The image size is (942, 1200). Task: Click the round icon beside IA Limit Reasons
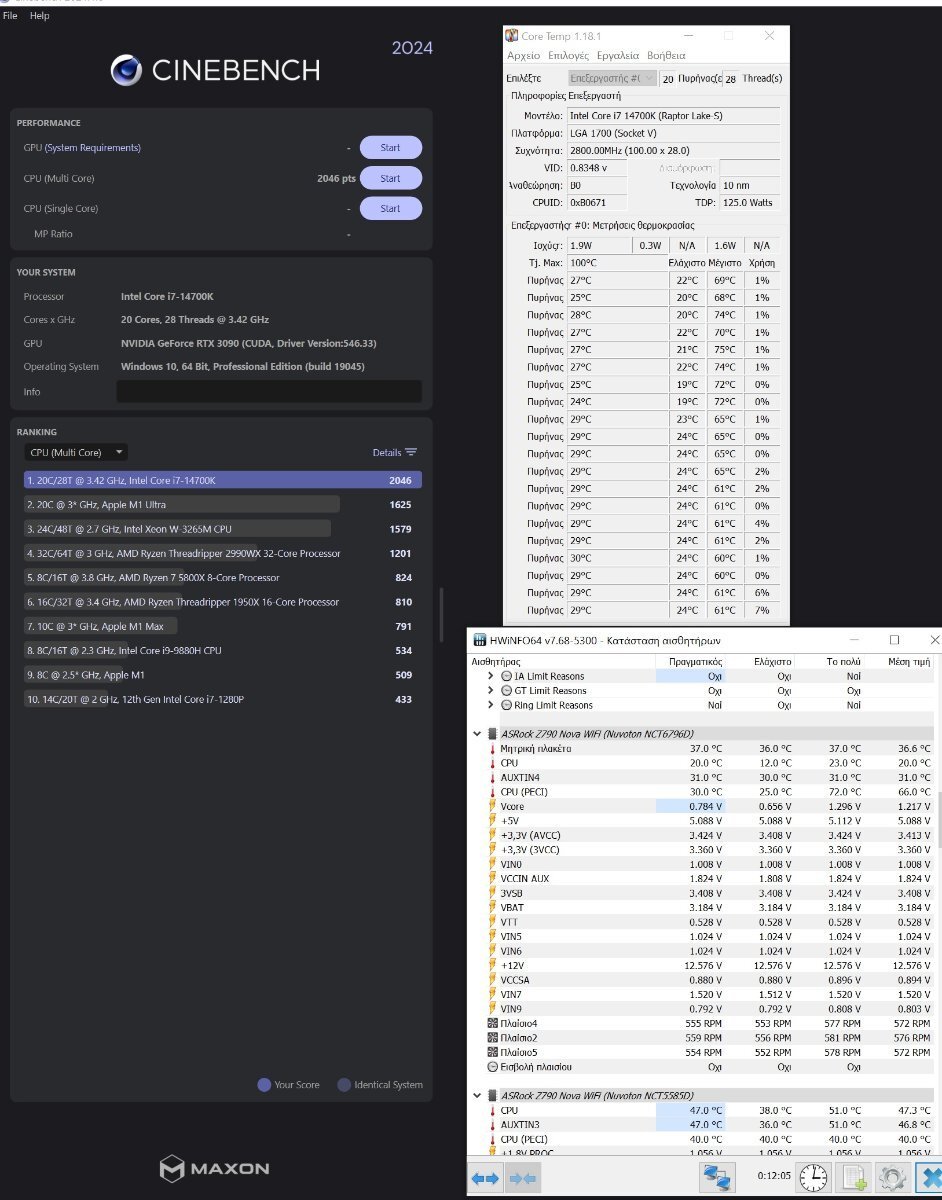point(507,676)
